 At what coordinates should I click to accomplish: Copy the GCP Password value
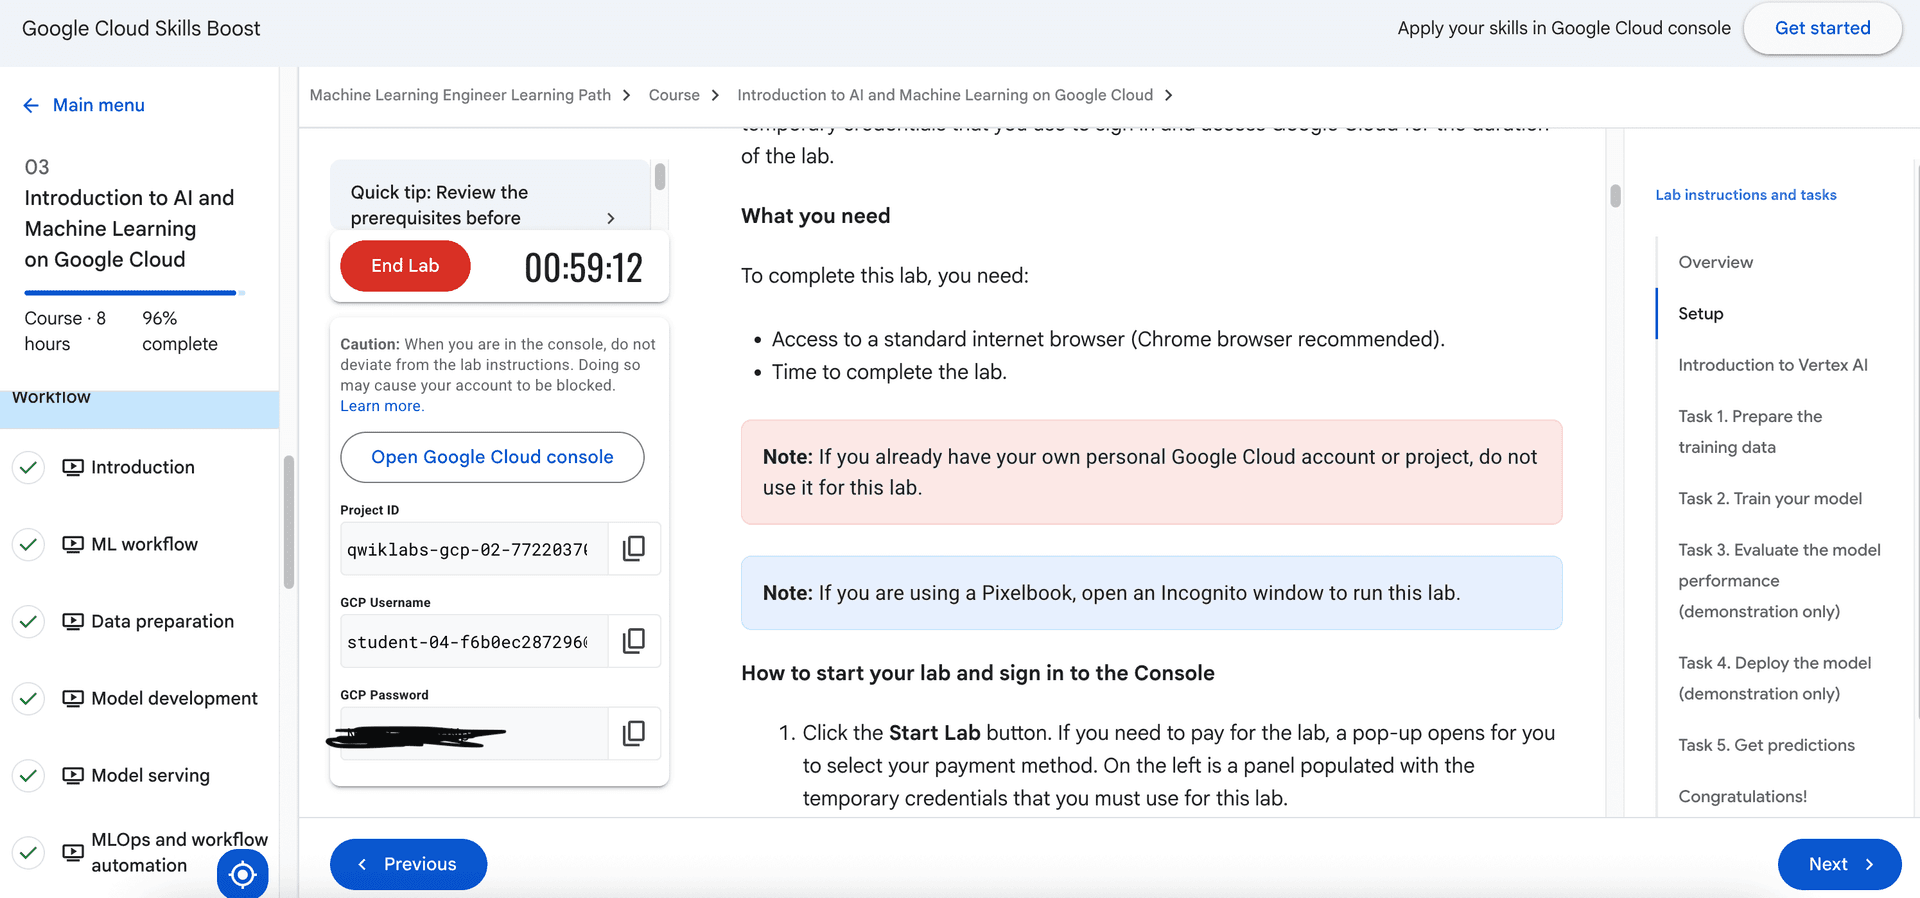pyautogui.click(x=634, y=733)
